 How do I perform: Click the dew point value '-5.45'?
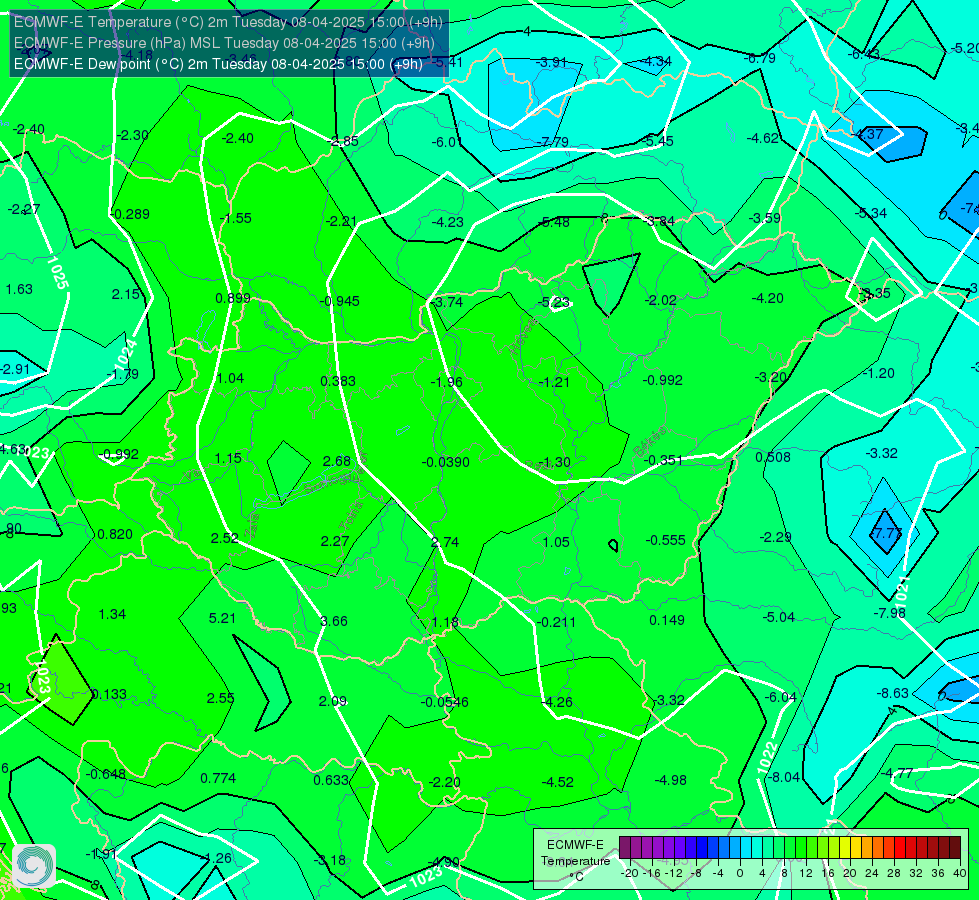[657, 141]
